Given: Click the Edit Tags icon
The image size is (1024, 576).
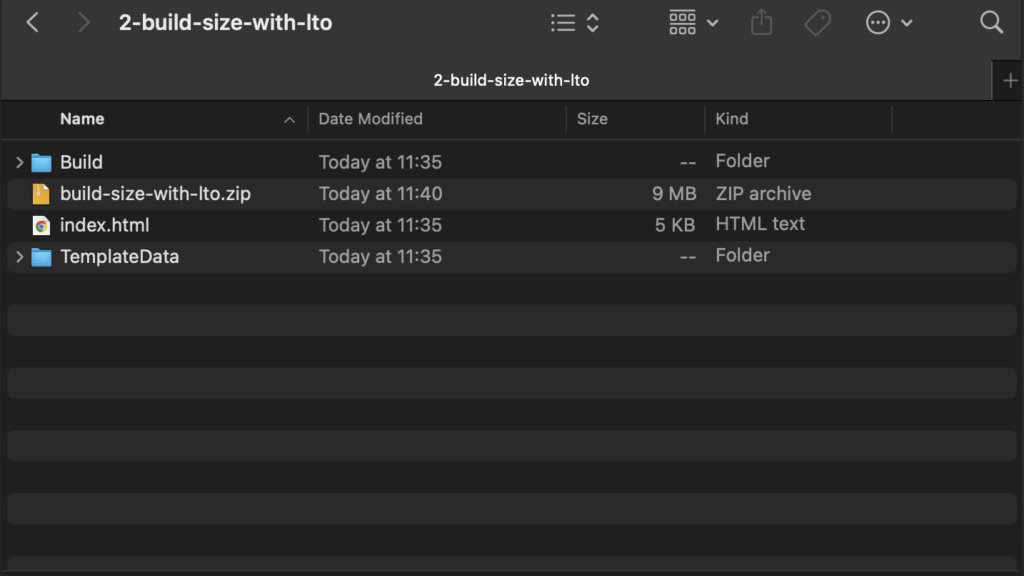Looking at the screenshot, I should (x=818, y=23).
